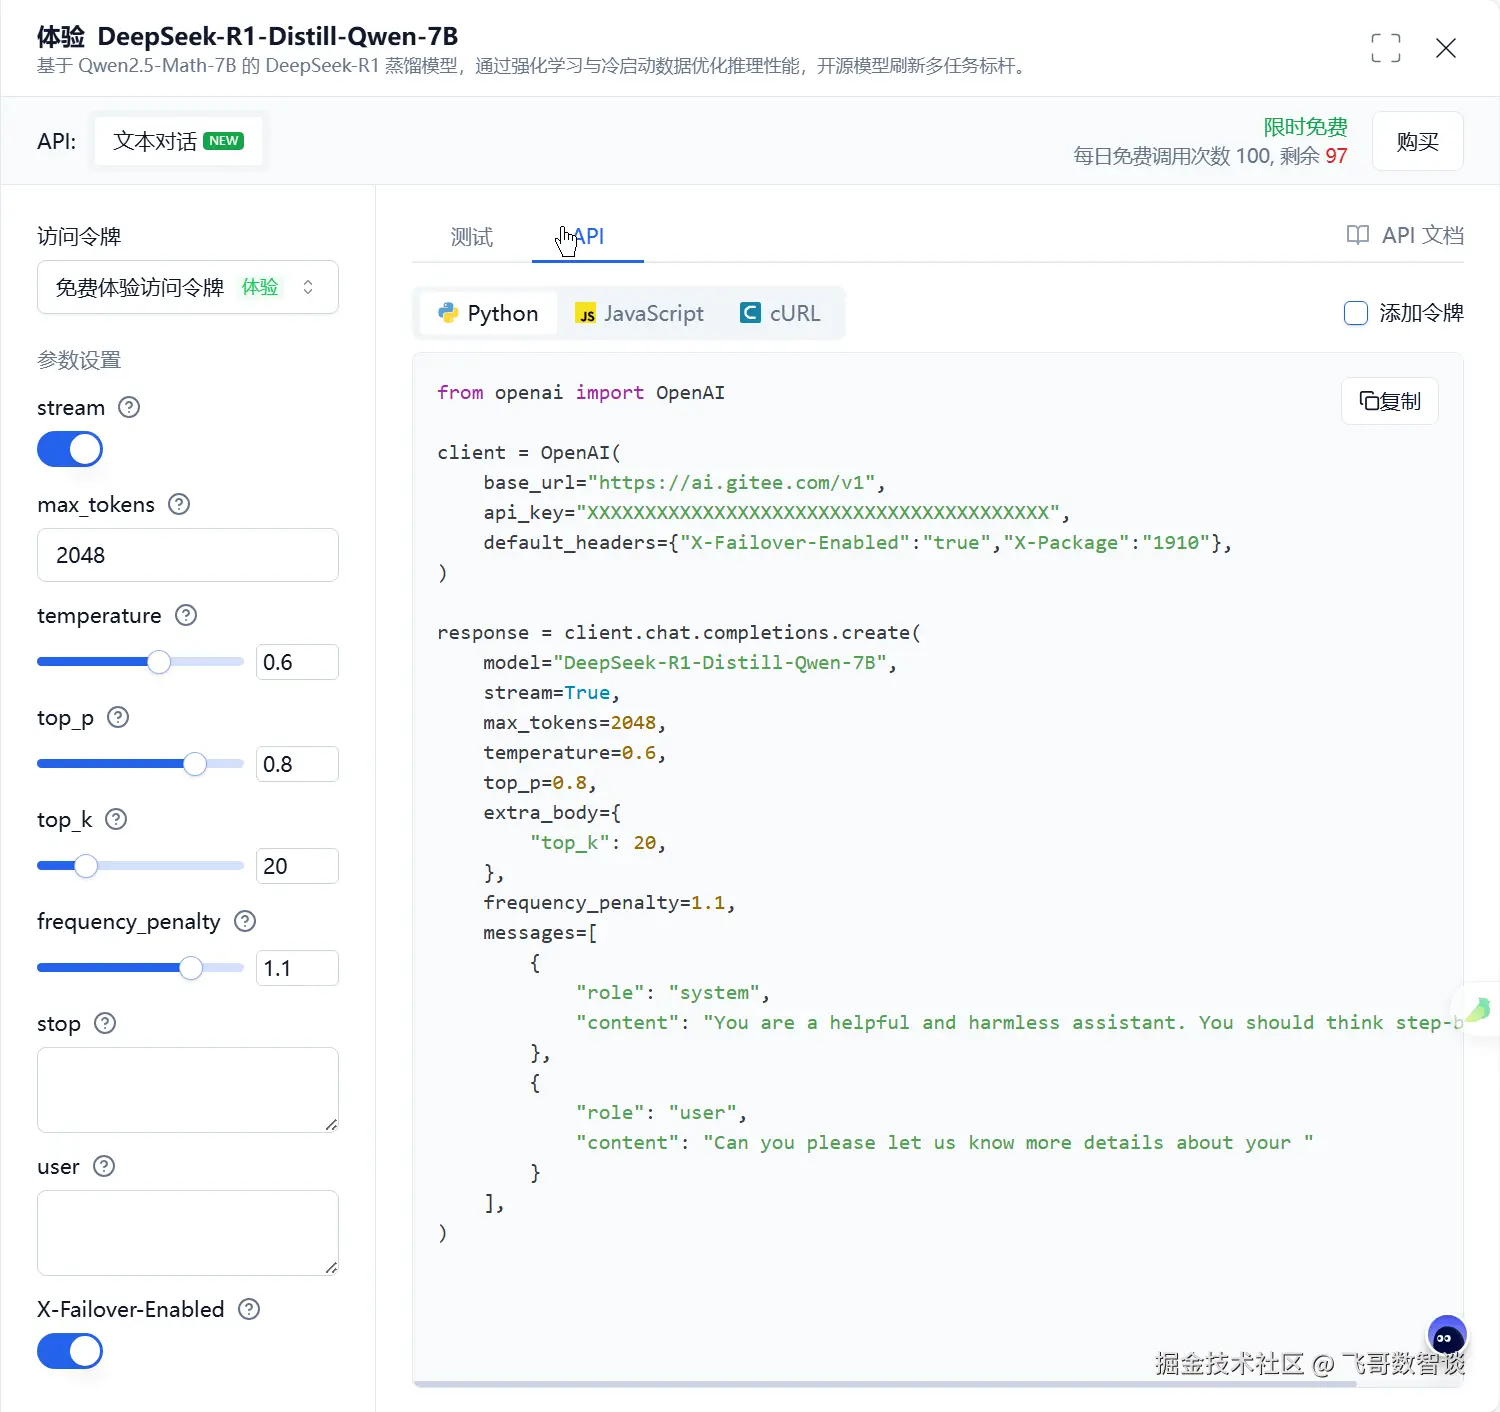The height and width of the screenshot is (1412, 1500).
Task: Click the stream help question icon
Action: click(129, 407)
